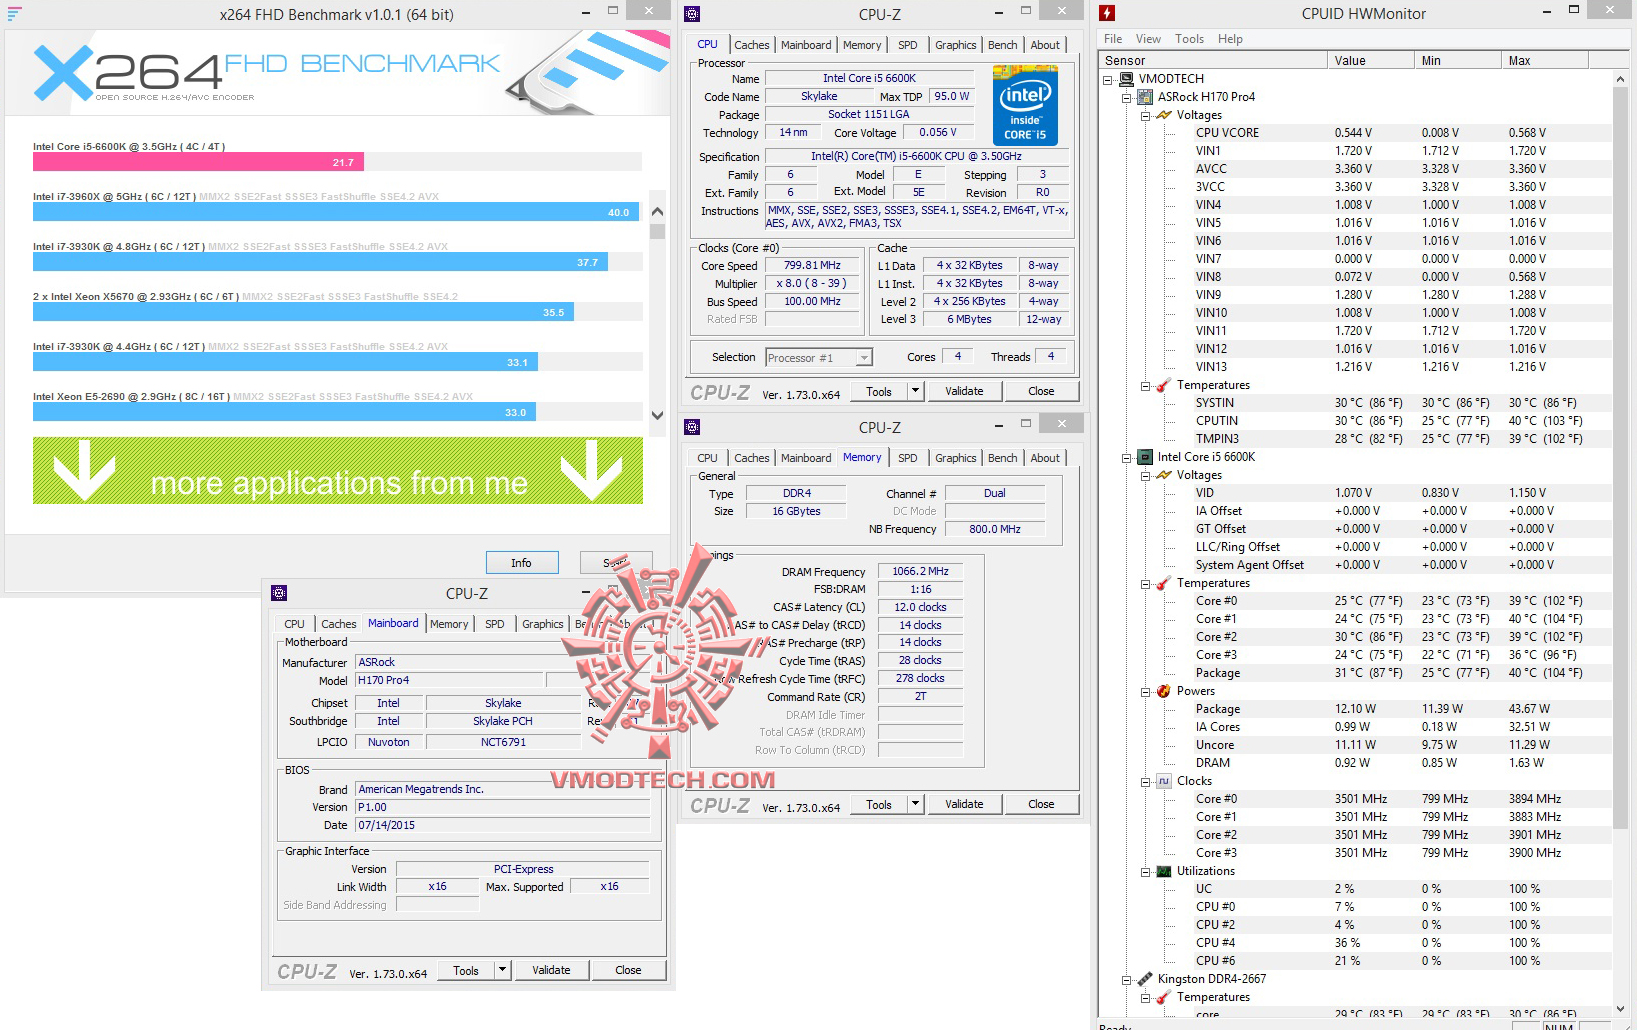The width and height of the screenshot is (1637, 1030).
Task: Collapse the Clocks node
Action: click(1146, 782)
